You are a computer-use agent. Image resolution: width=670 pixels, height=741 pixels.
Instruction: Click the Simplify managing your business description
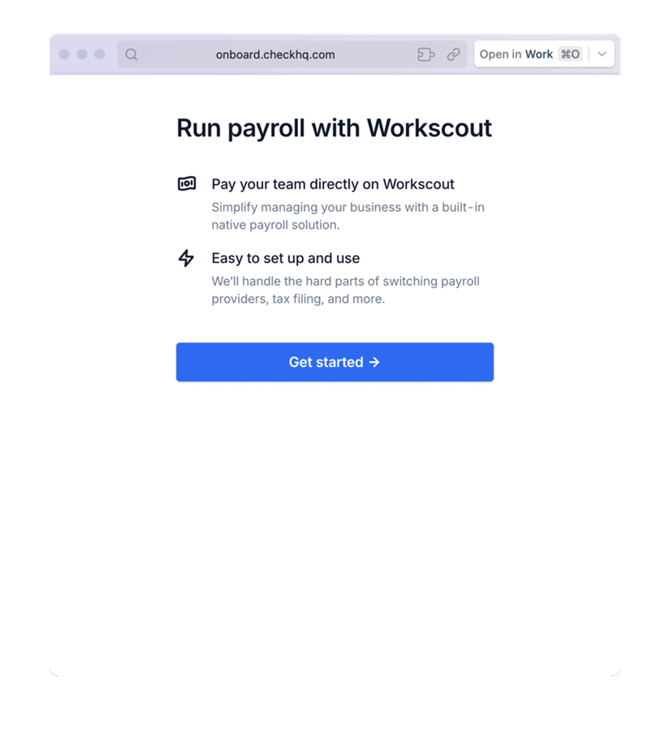pos(348,216)
